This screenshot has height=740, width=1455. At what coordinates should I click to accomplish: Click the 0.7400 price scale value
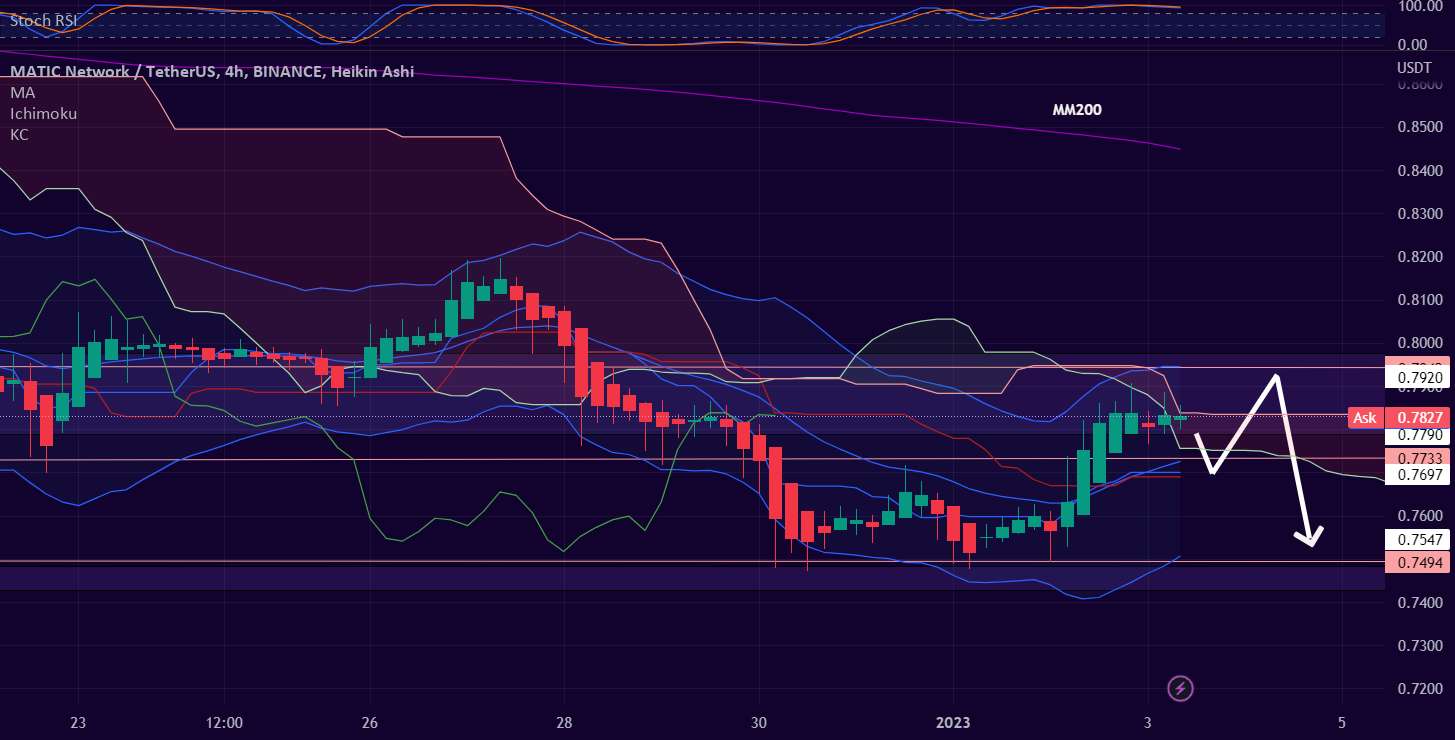(1418, 603)
